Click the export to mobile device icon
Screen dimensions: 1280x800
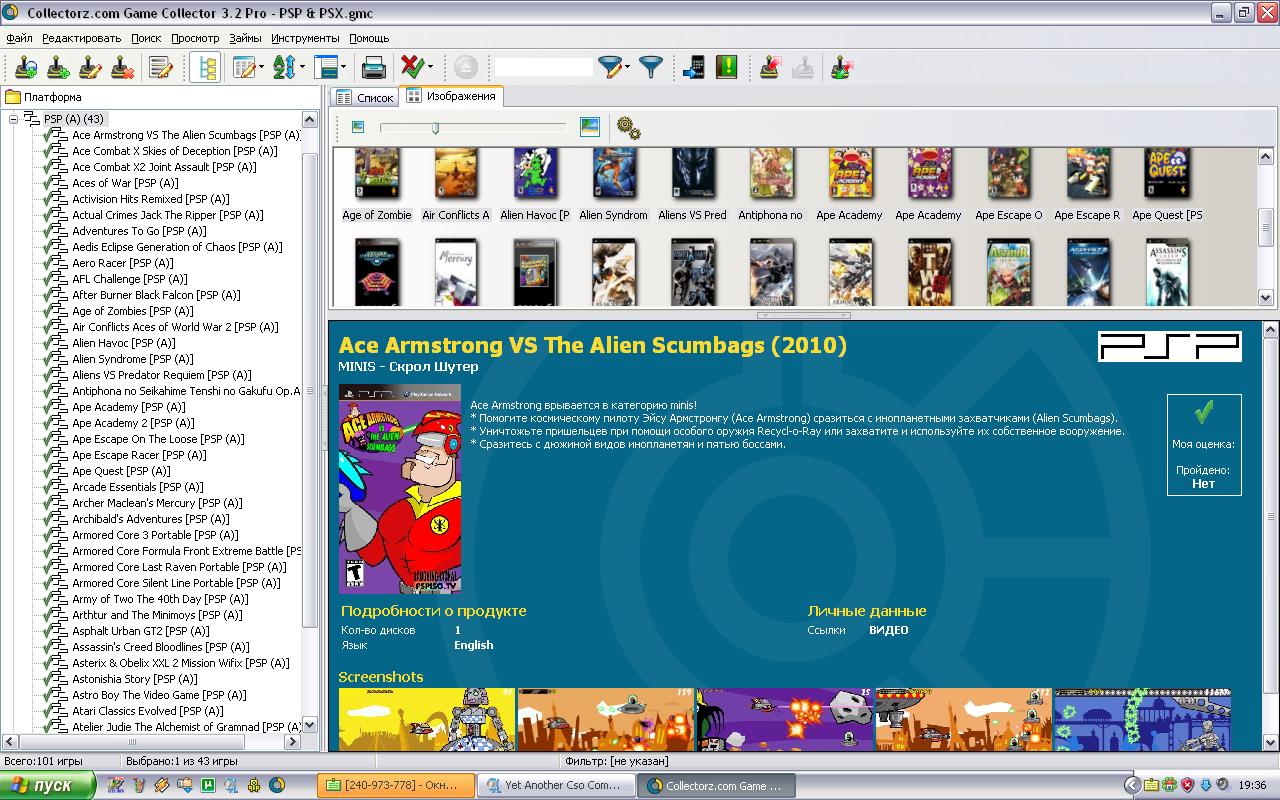point(694,68)
